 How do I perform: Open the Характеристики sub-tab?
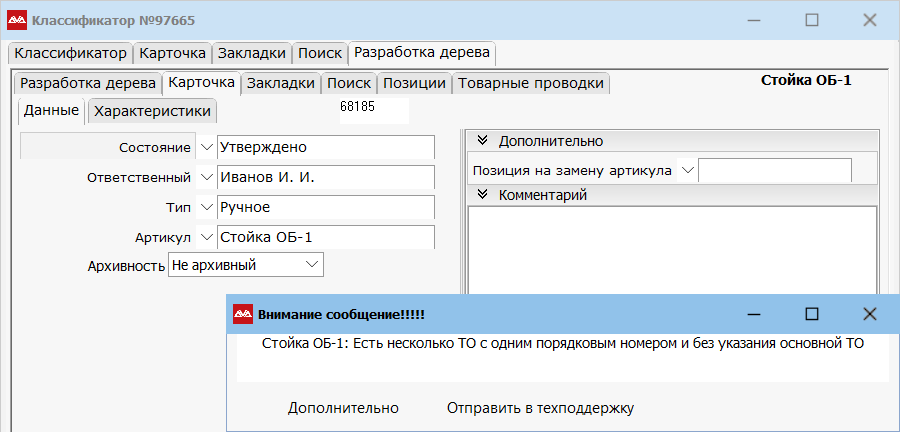[152, 111]
